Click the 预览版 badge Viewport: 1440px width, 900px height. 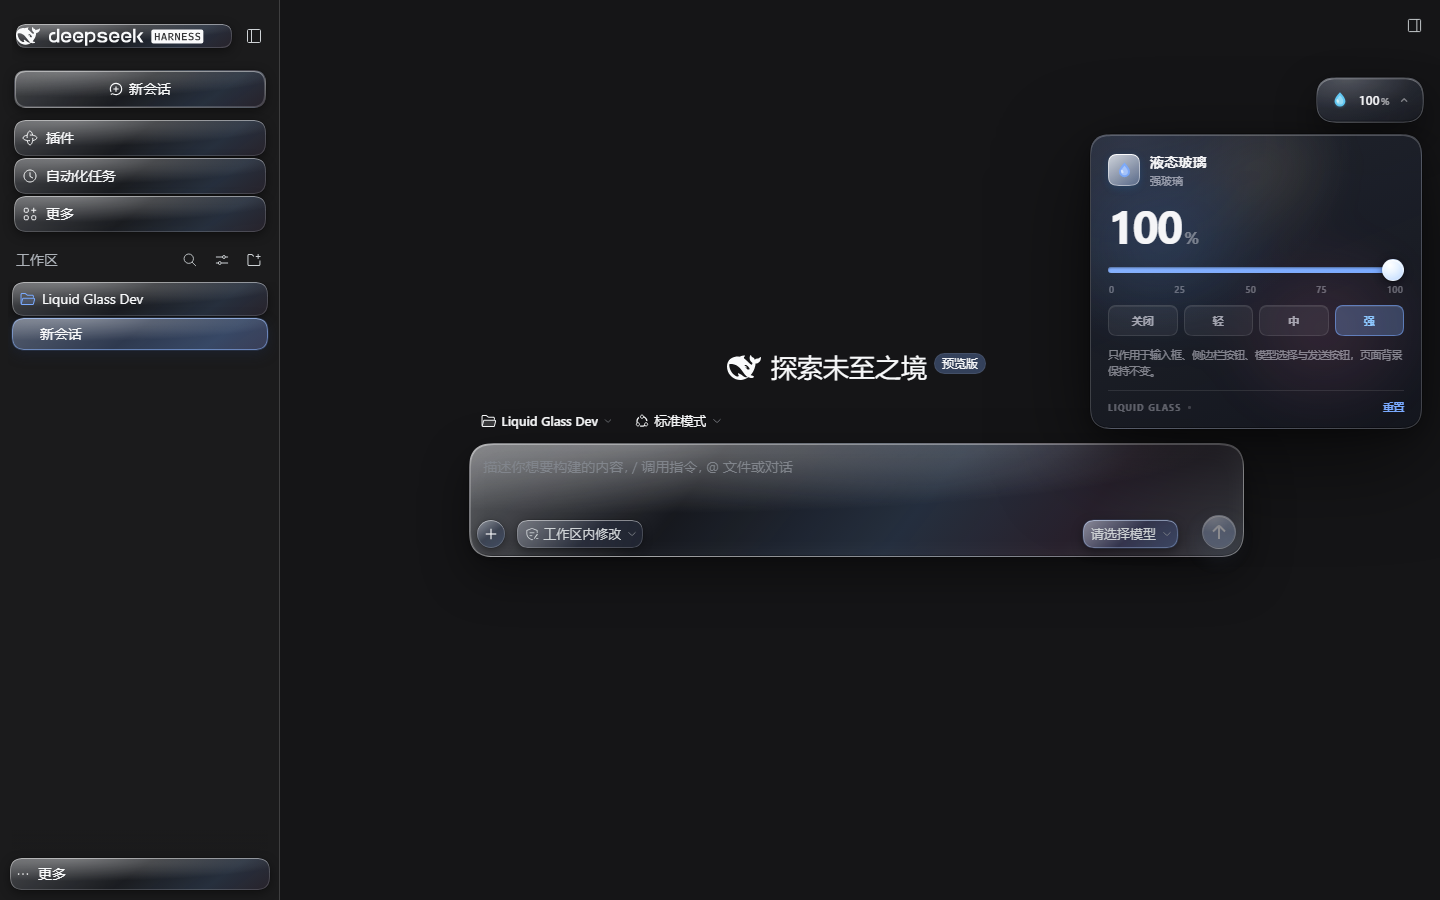point(960,364)
